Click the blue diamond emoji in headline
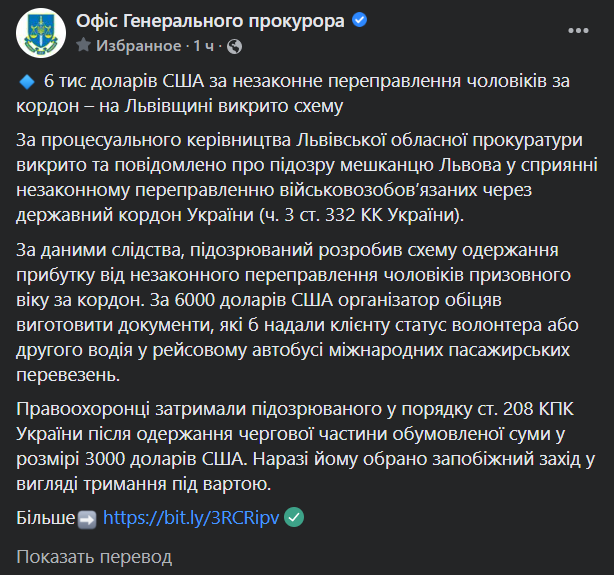The image size is (614, 575). coord(27,82)
